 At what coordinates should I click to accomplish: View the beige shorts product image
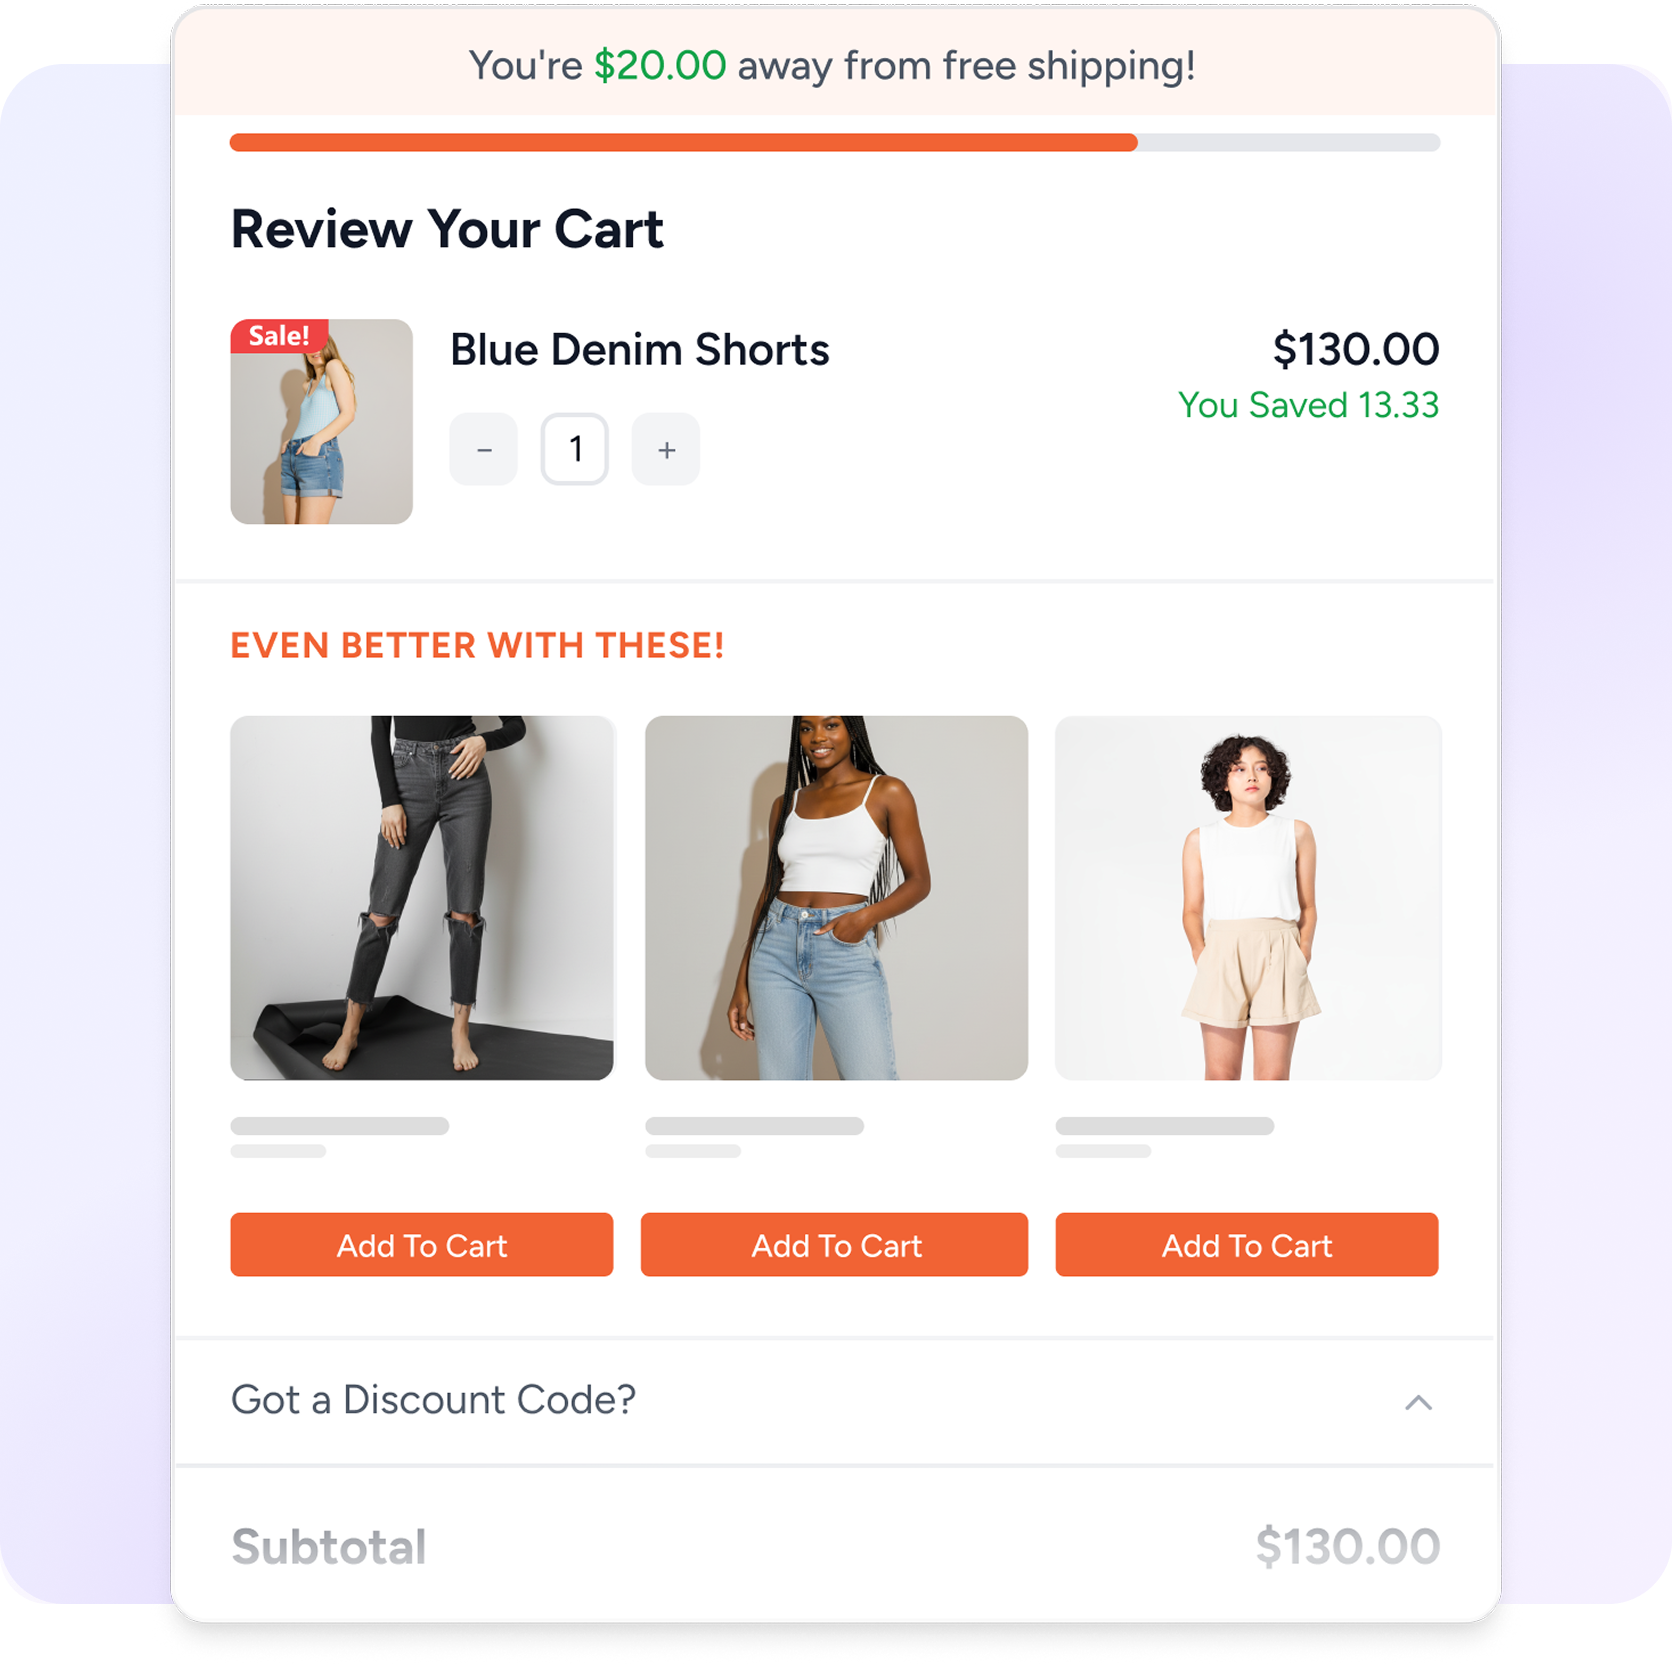coord(1248,898)
